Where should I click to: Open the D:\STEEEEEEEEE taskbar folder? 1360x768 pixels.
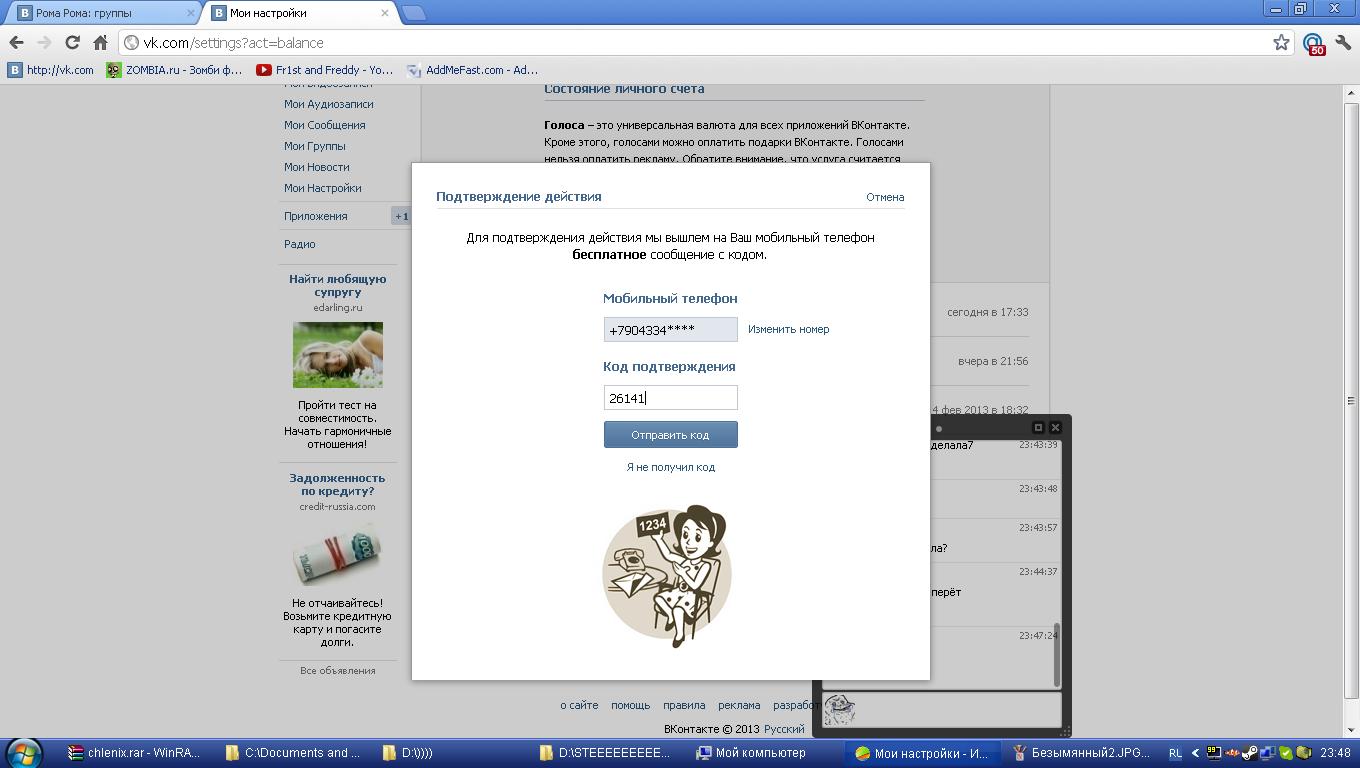[x=608, y=753]
